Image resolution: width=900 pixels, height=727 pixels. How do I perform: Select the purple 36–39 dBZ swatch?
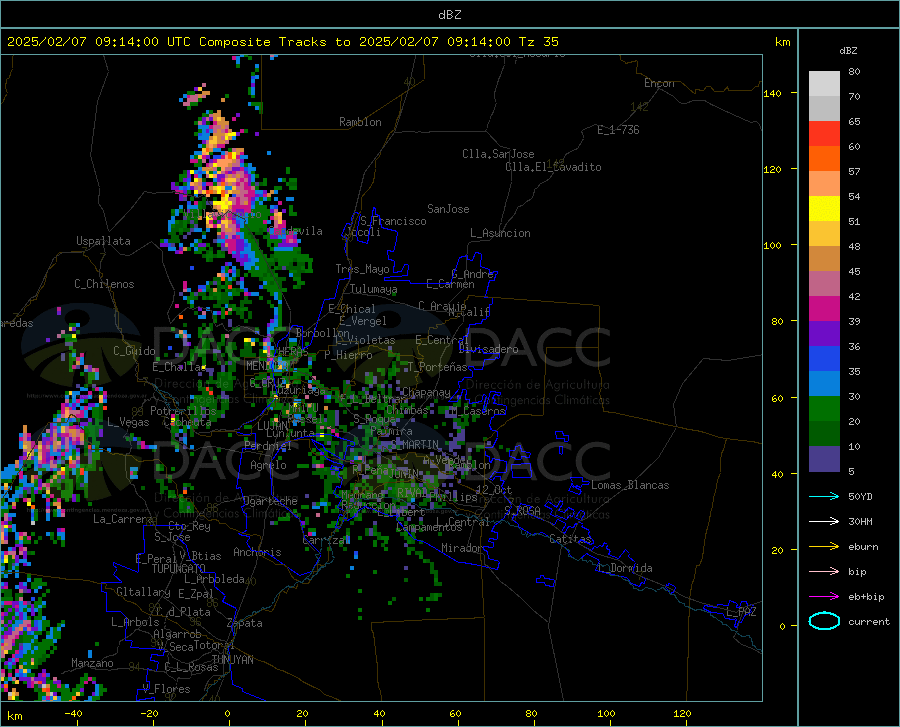[x=824, y=334]
